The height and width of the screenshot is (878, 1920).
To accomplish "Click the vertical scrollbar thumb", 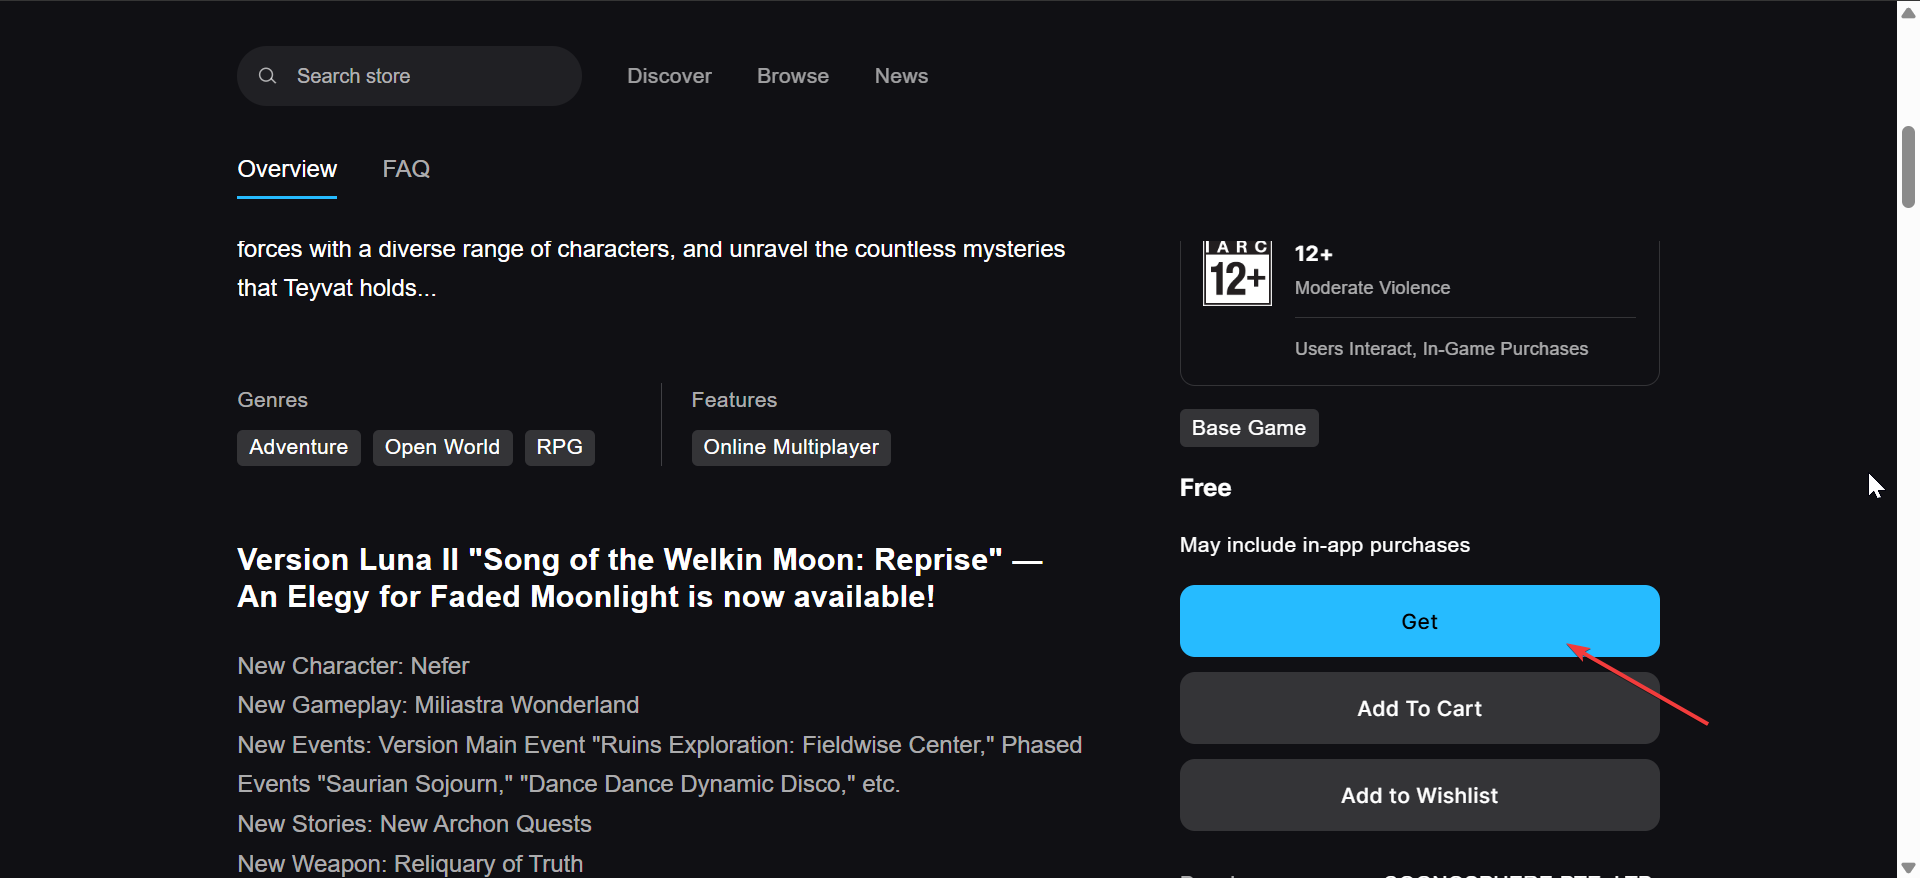I will pos(1908,167).
